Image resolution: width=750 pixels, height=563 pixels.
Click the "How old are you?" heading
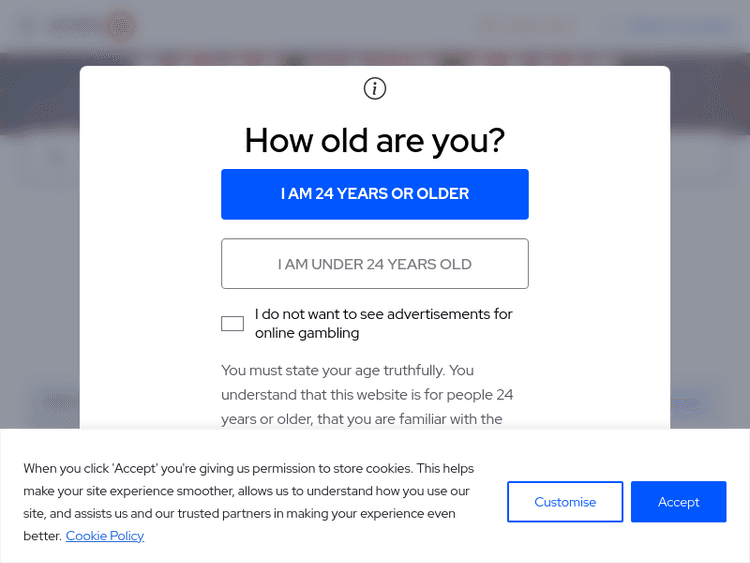click(375, 141)
